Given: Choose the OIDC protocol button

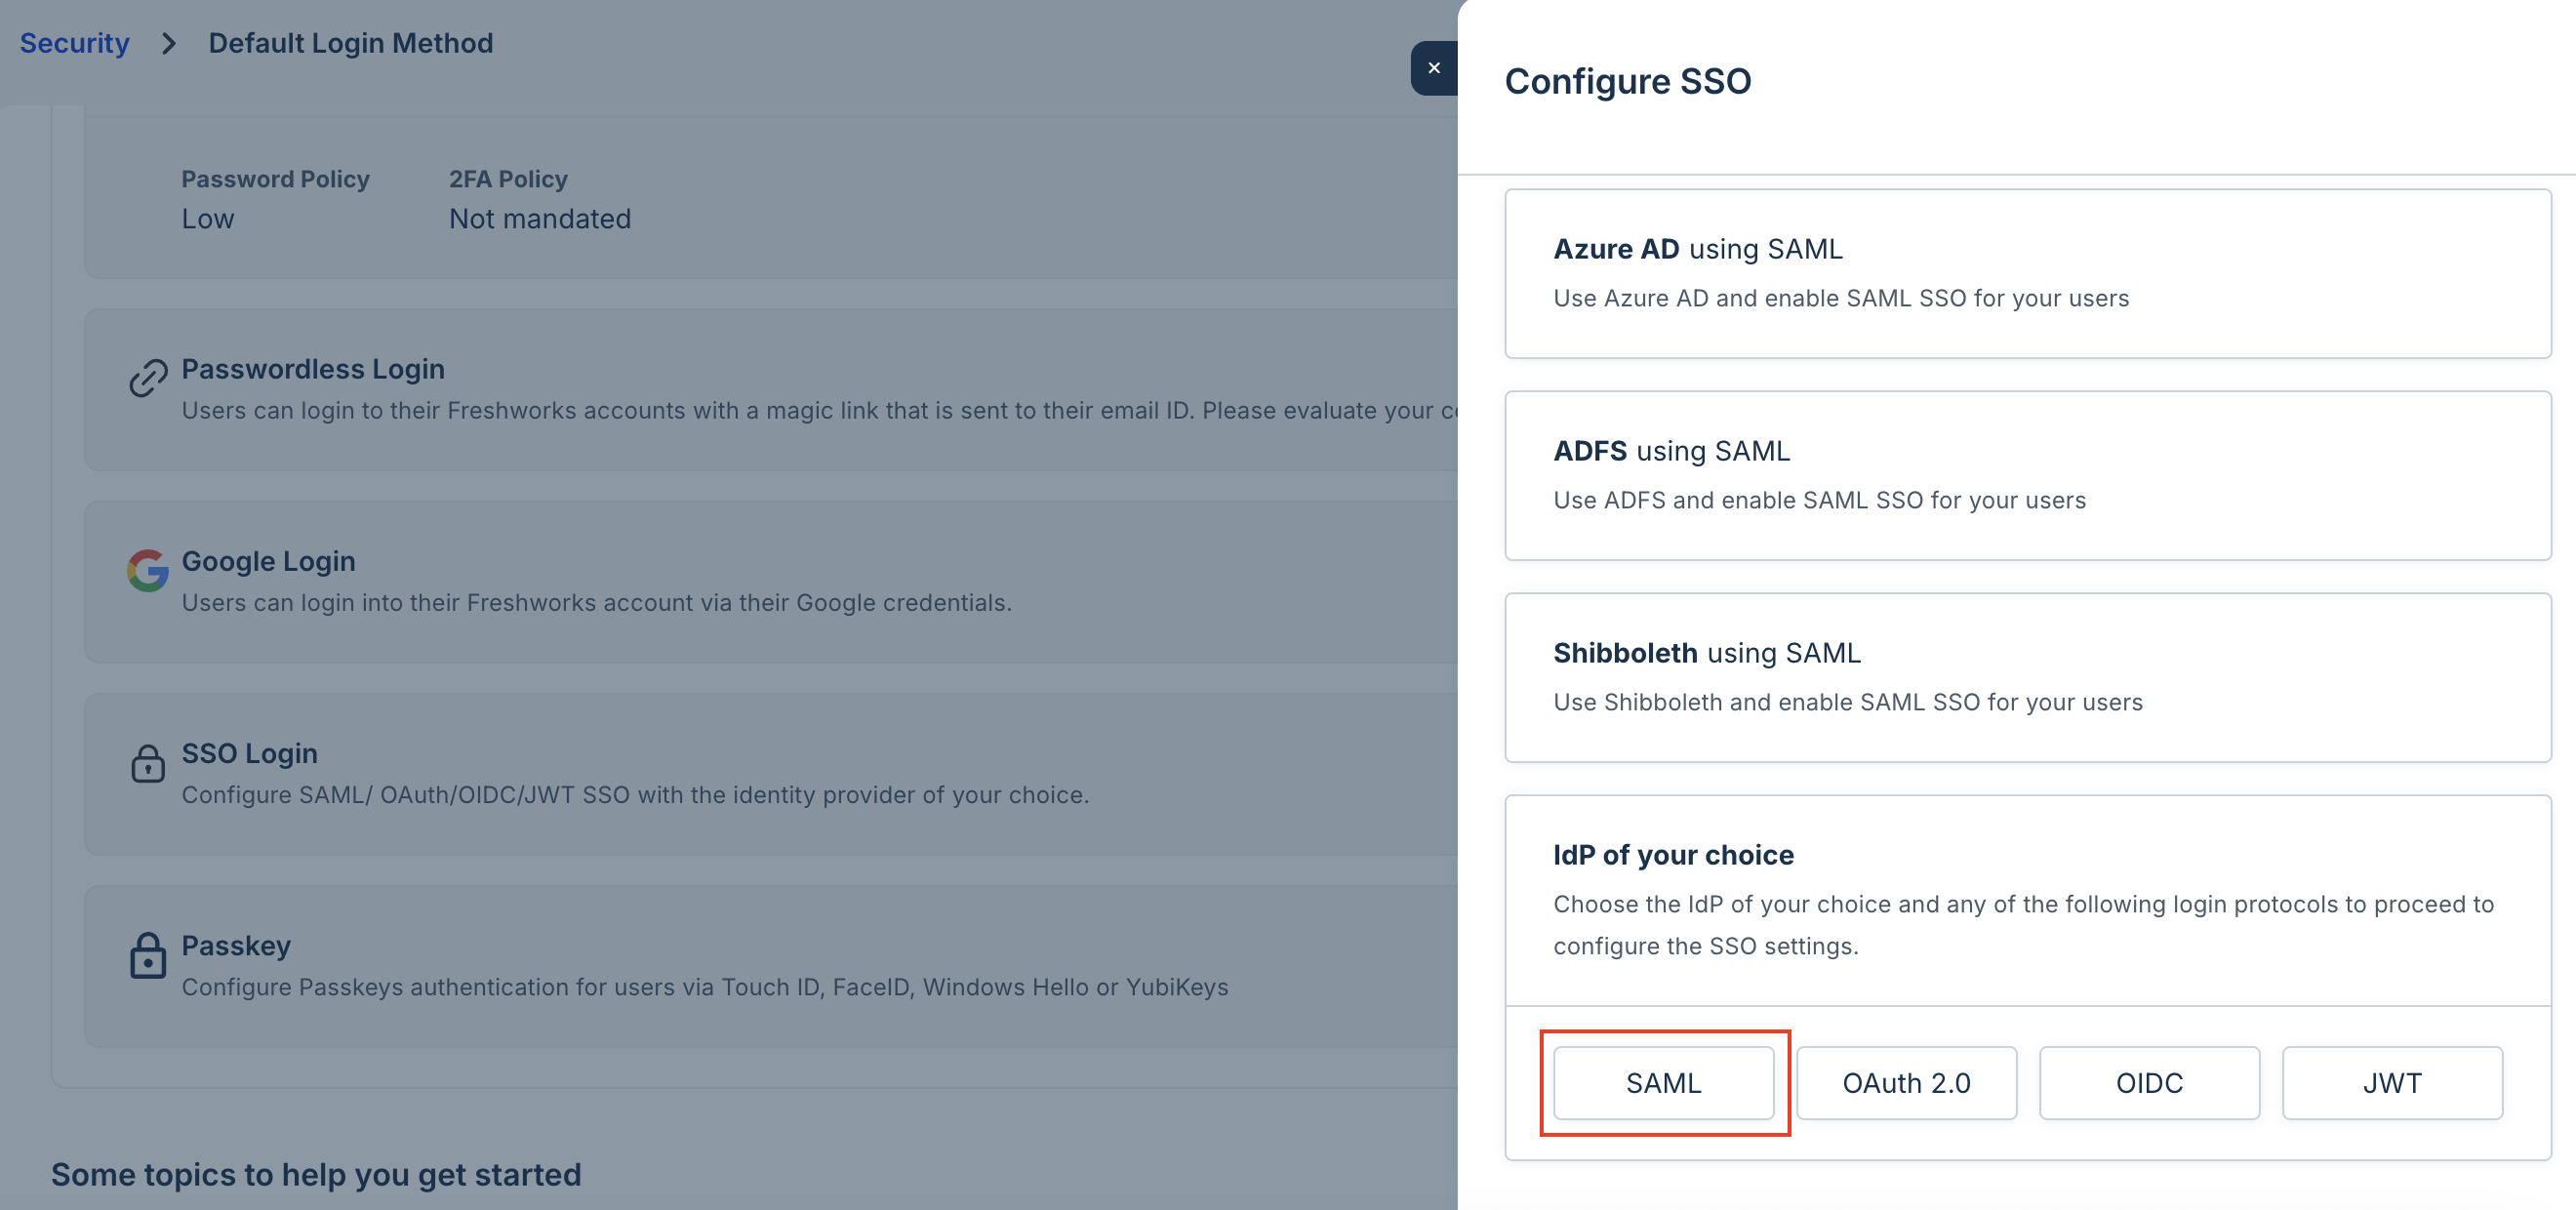Looking at the screenshot, I should click(2149, 1083).
